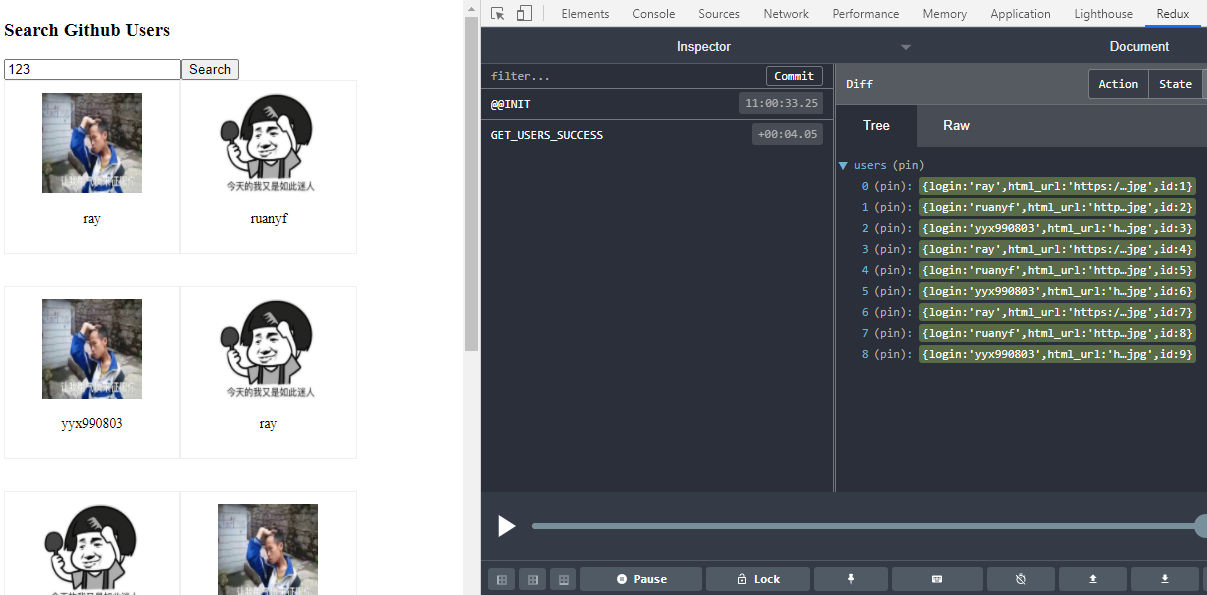The width and height of the screenshot is (1207, 595).
Task: Focus the filter... actions input
Action: coord(624,76)
